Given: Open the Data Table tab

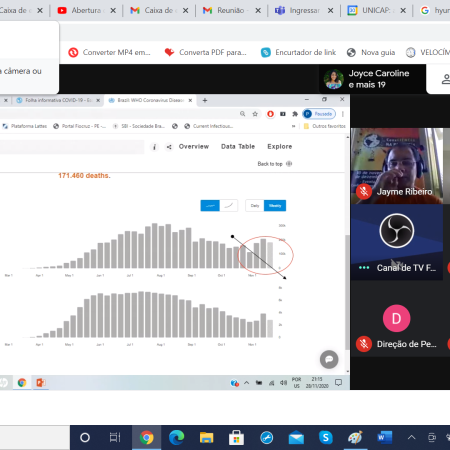Looking at the screenshot, I should (238, 146).
